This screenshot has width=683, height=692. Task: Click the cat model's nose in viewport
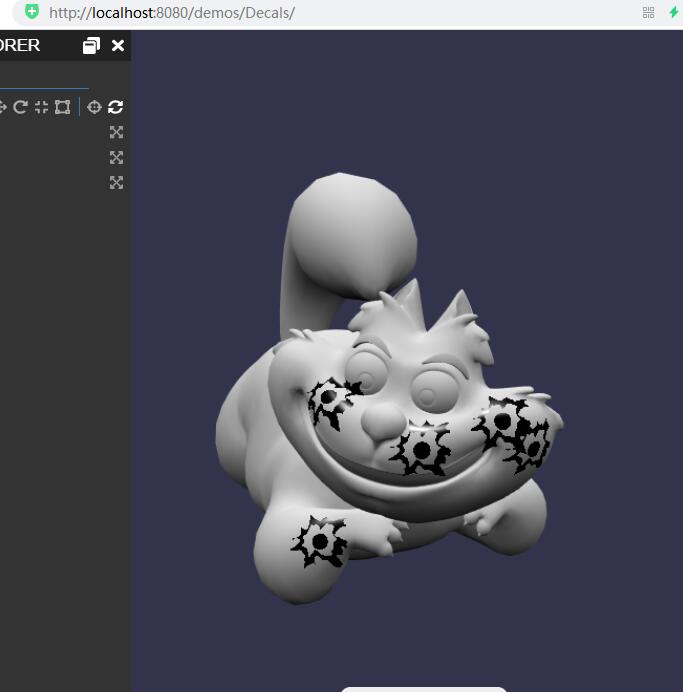[x=383, y=421]
